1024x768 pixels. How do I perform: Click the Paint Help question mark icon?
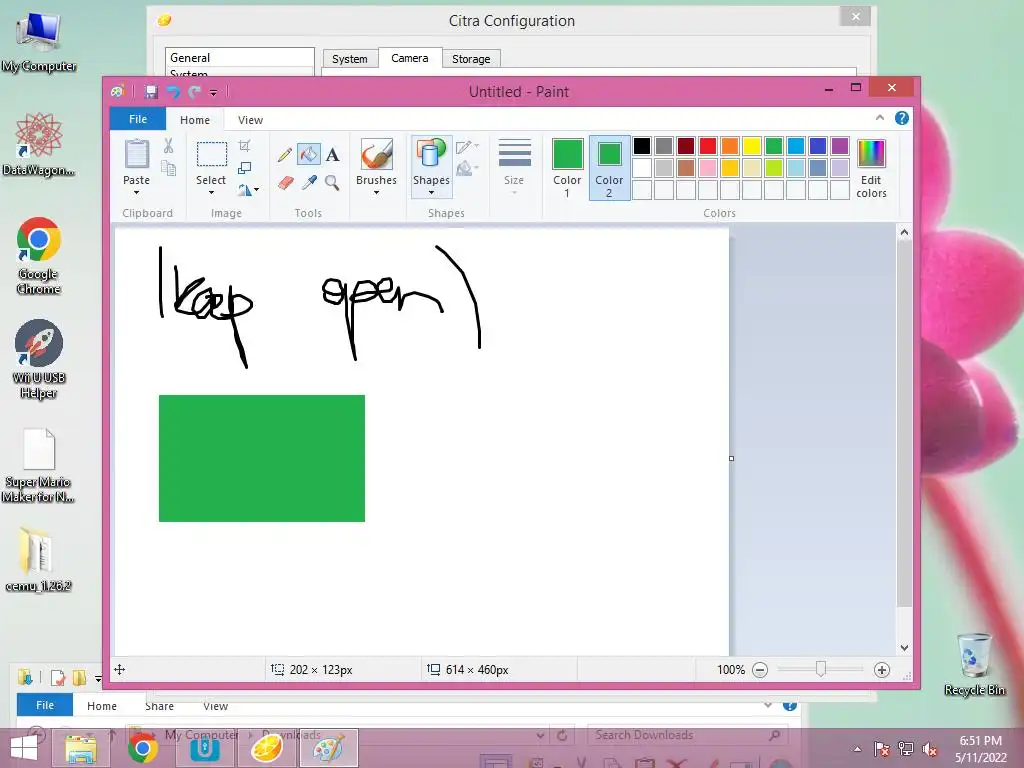click(902, 118)
